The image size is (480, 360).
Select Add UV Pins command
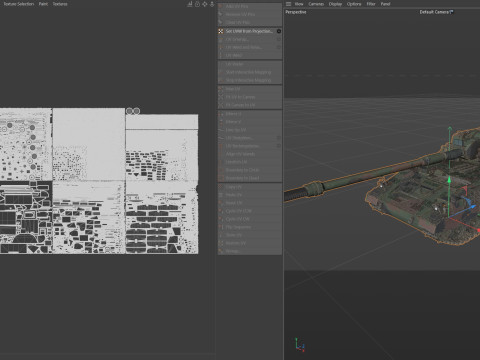250,7
